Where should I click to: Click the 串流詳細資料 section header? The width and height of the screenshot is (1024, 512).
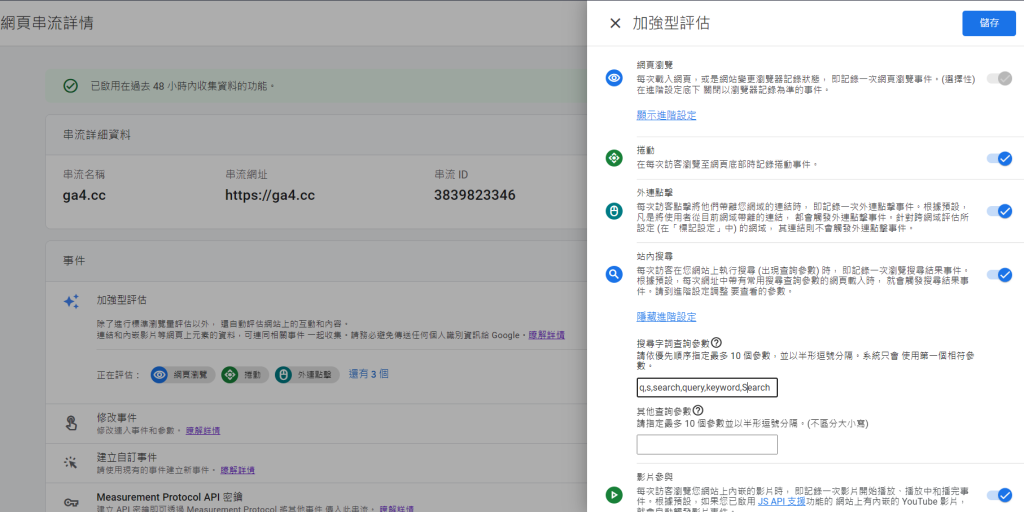97,135
